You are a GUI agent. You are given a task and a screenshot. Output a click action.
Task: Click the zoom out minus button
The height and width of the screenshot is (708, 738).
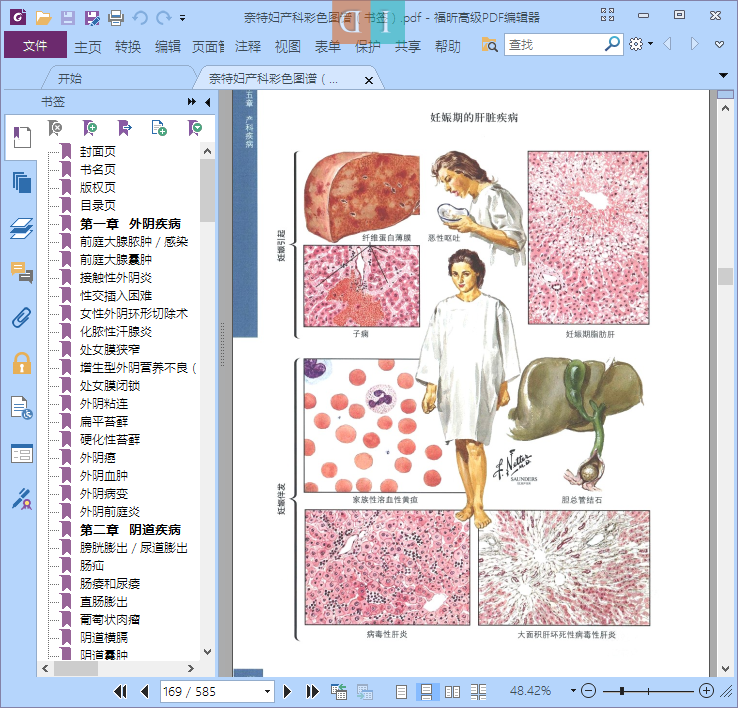point(588,691)
